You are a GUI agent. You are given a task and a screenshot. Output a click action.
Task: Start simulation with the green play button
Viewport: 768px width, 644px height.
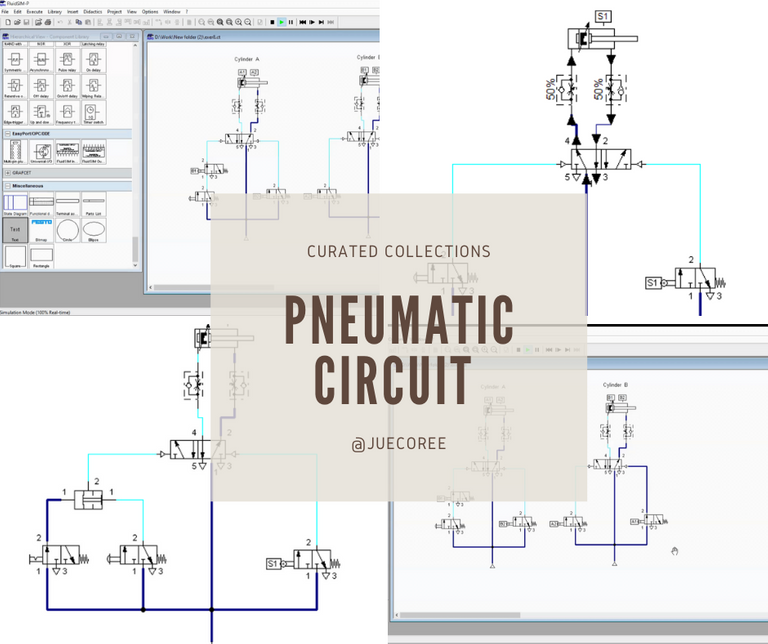point(282,22)
